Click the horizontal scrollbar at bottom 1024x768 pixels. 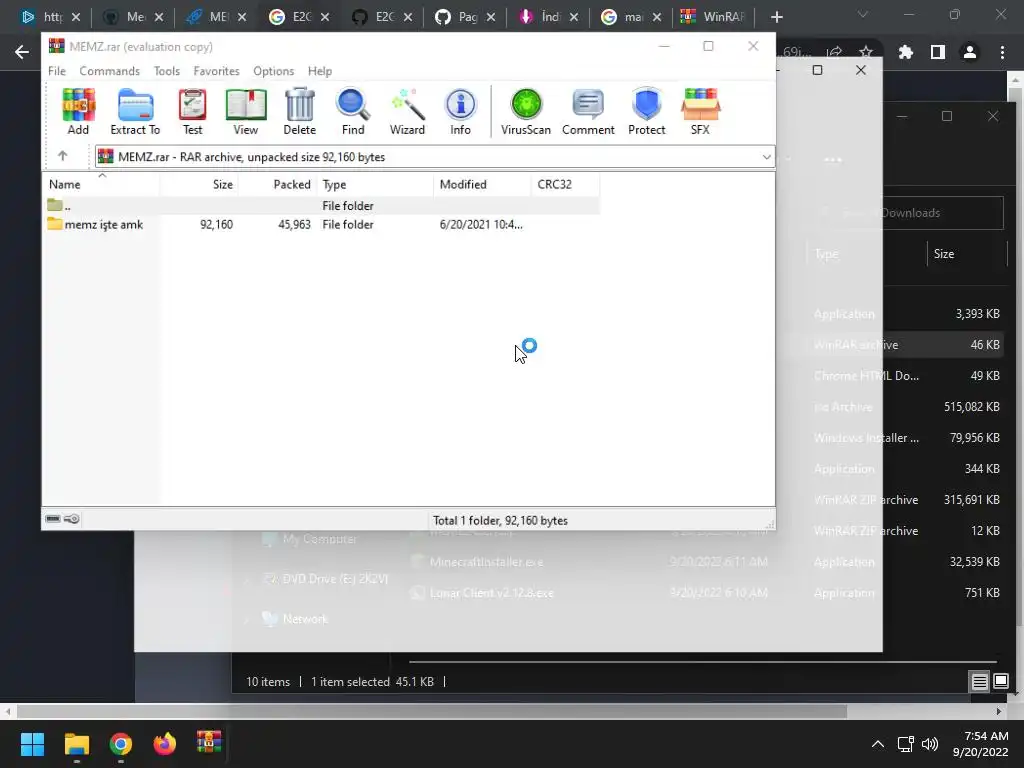click(431, 711)
